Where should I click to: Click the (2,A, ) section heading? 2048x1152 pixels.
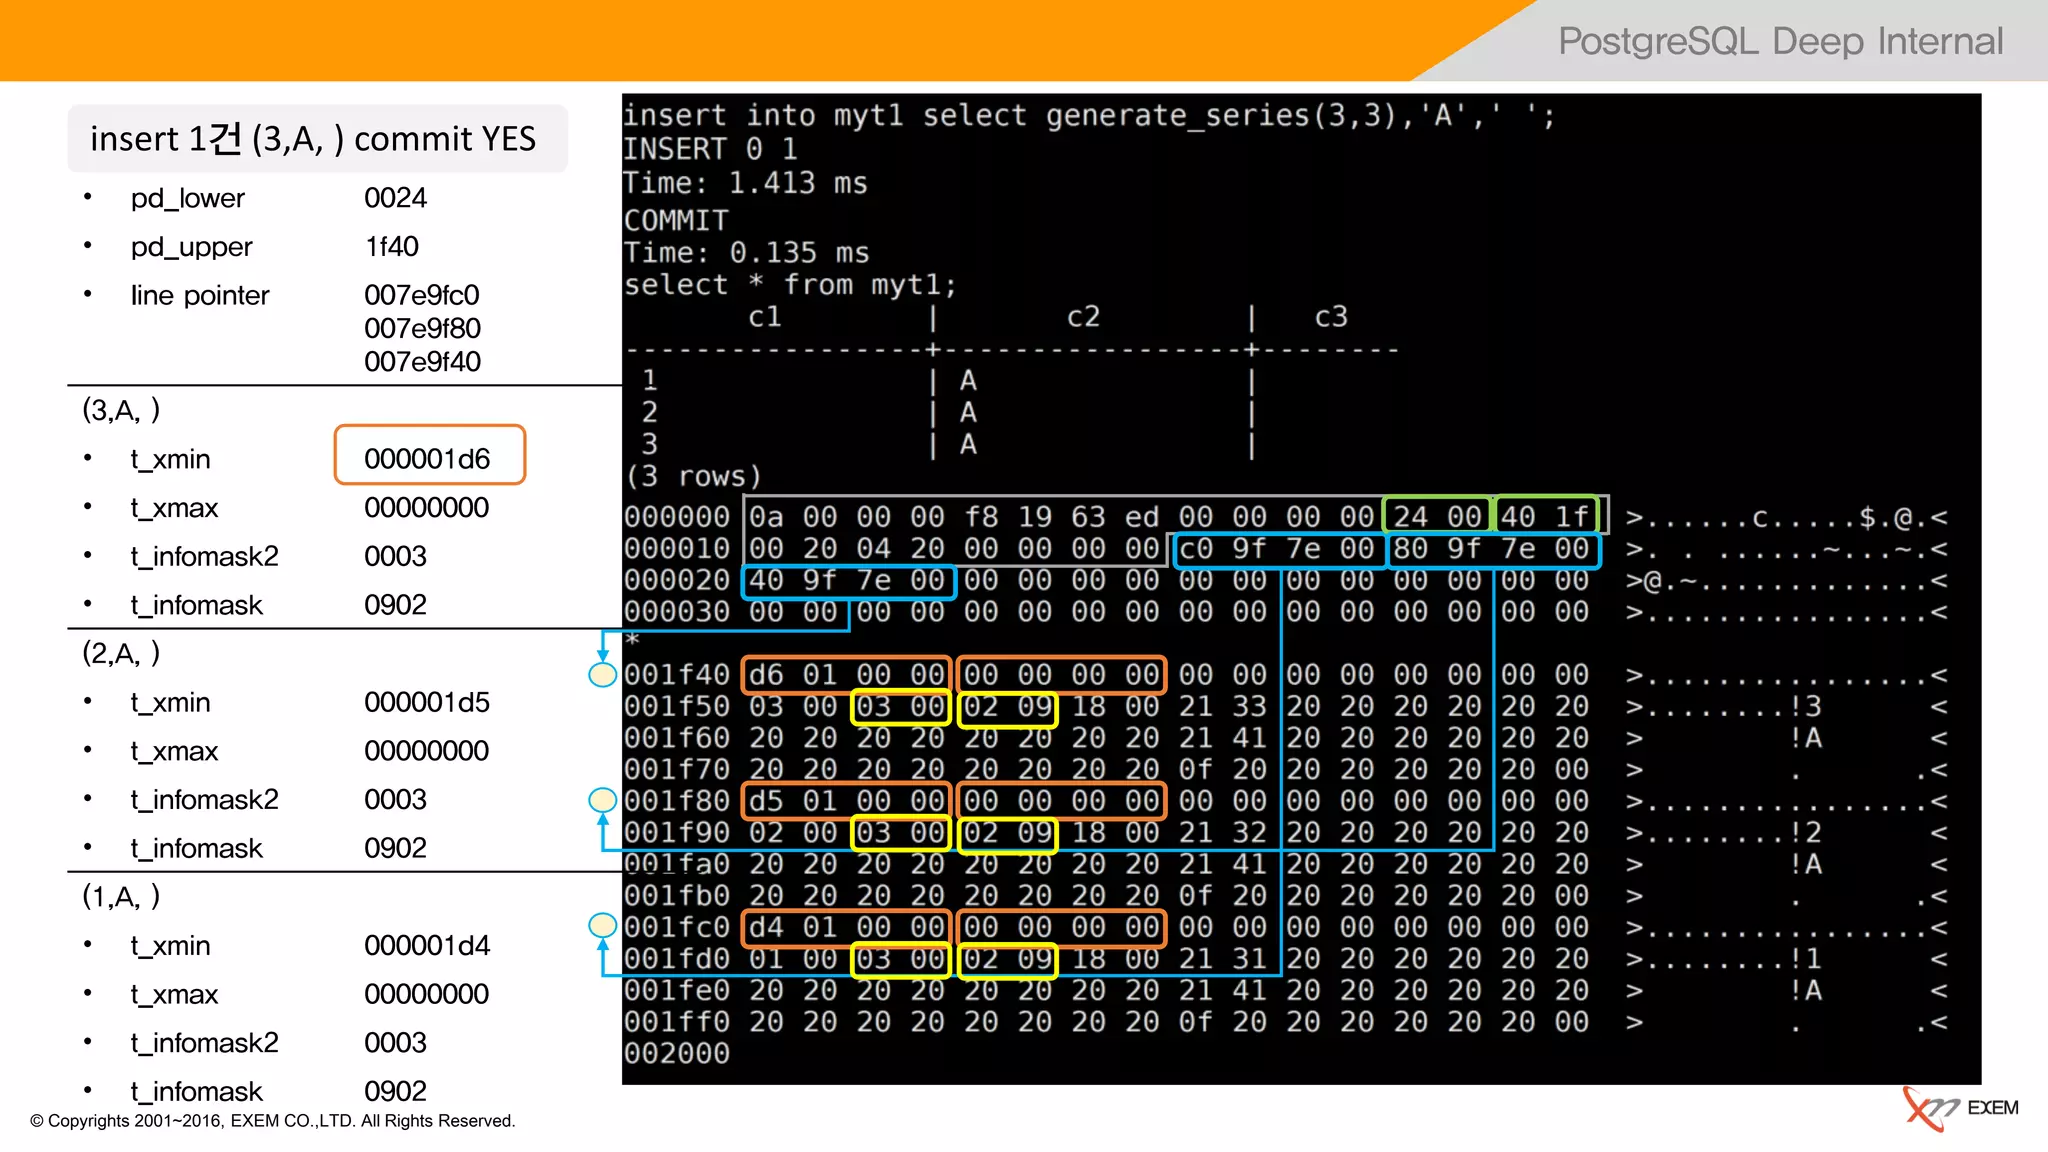click(121, 654)
